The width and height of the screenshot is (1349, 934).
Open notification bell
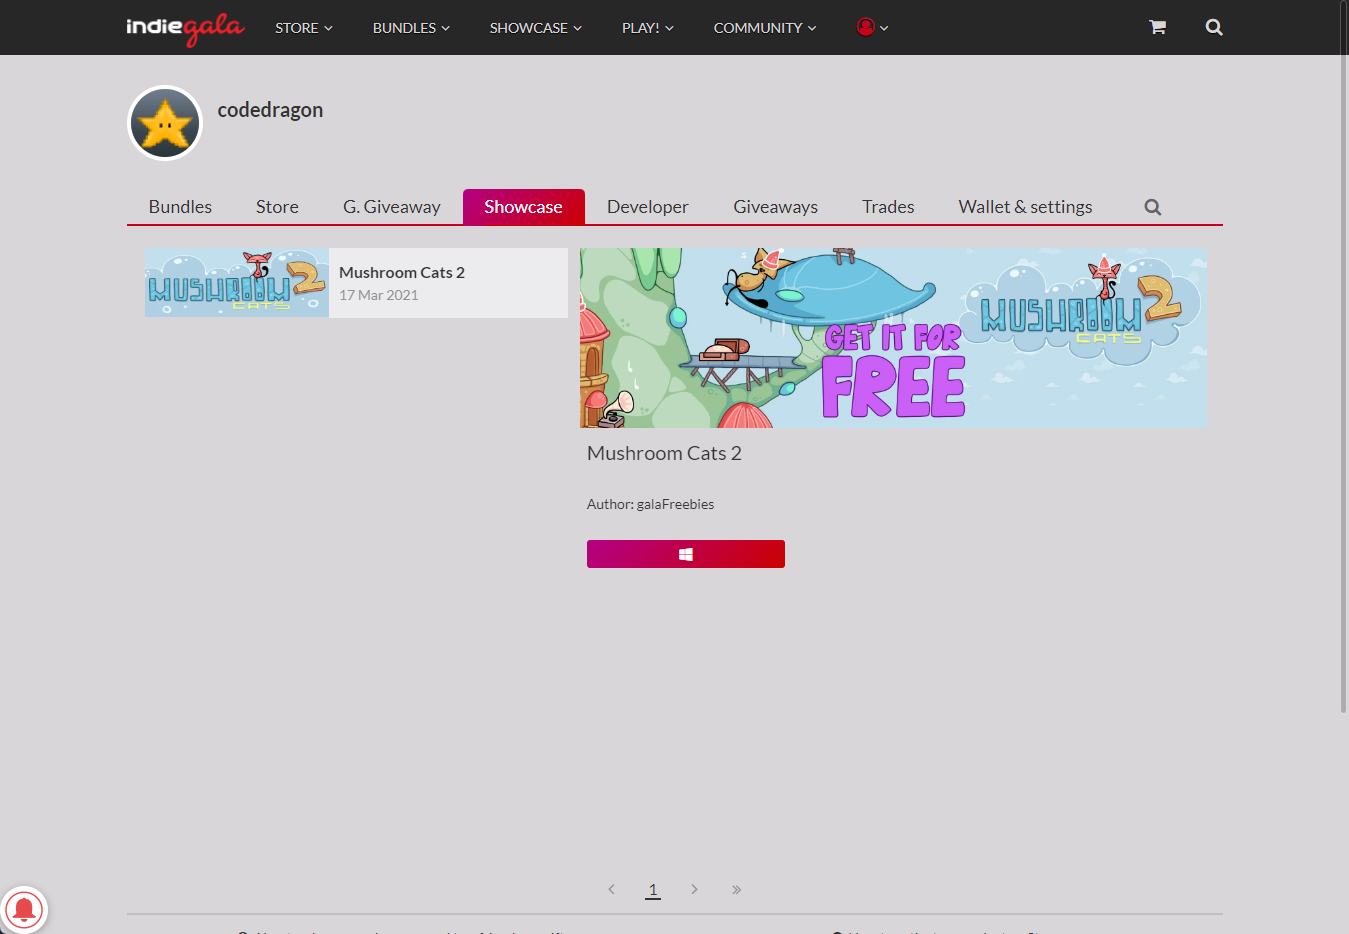pos(24,910)
